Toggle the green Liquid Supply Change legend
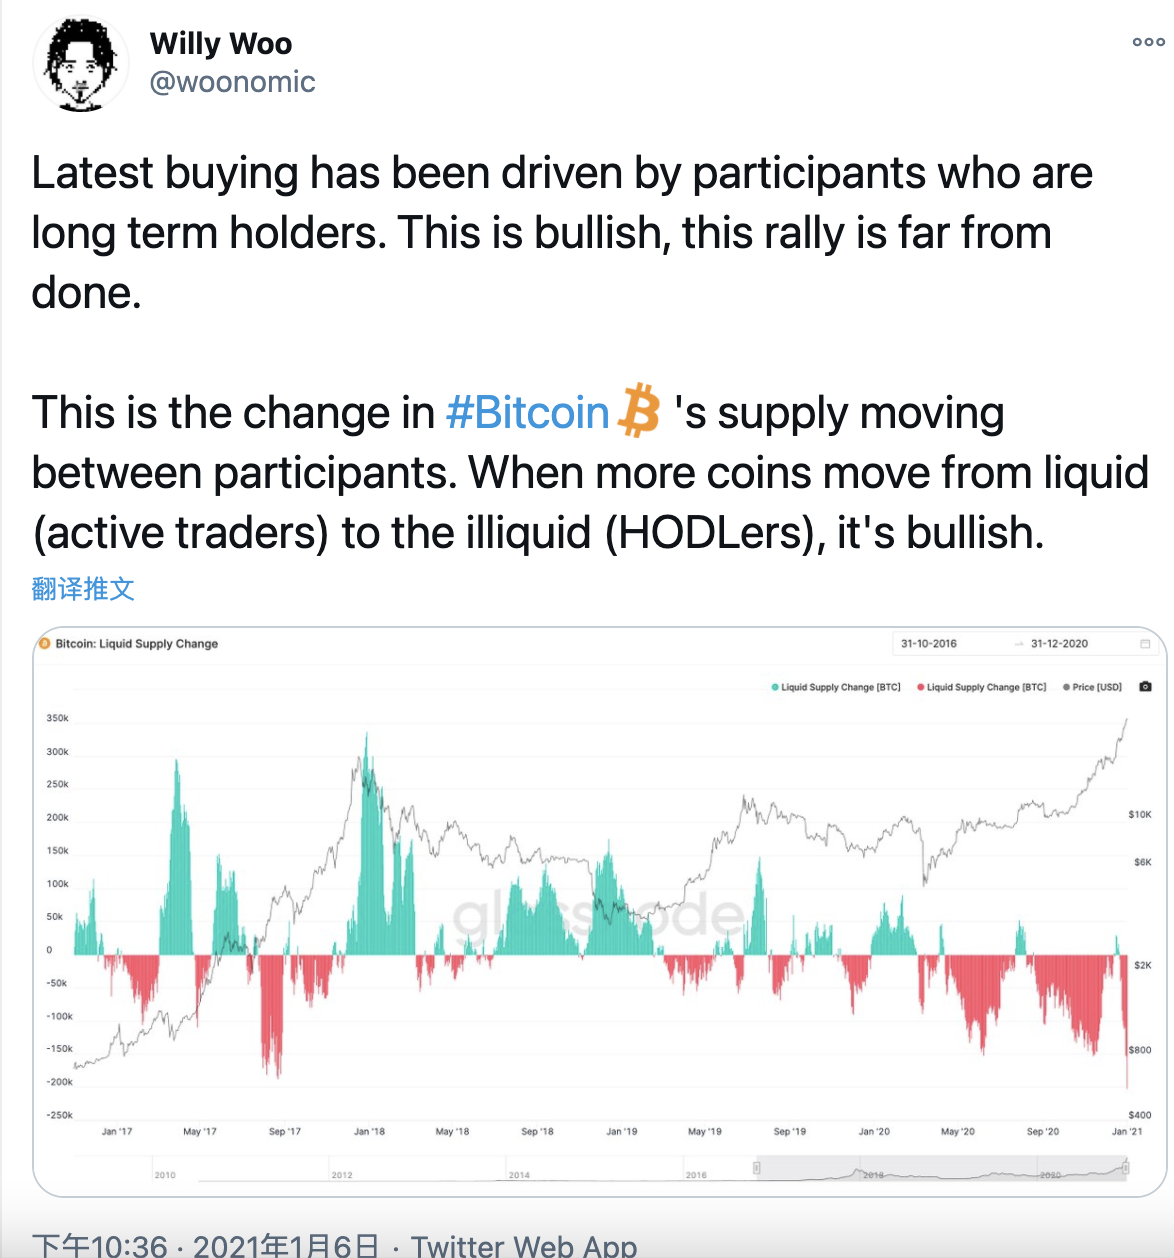This screenshot has width=1174, height=1258. coord(836,687)
